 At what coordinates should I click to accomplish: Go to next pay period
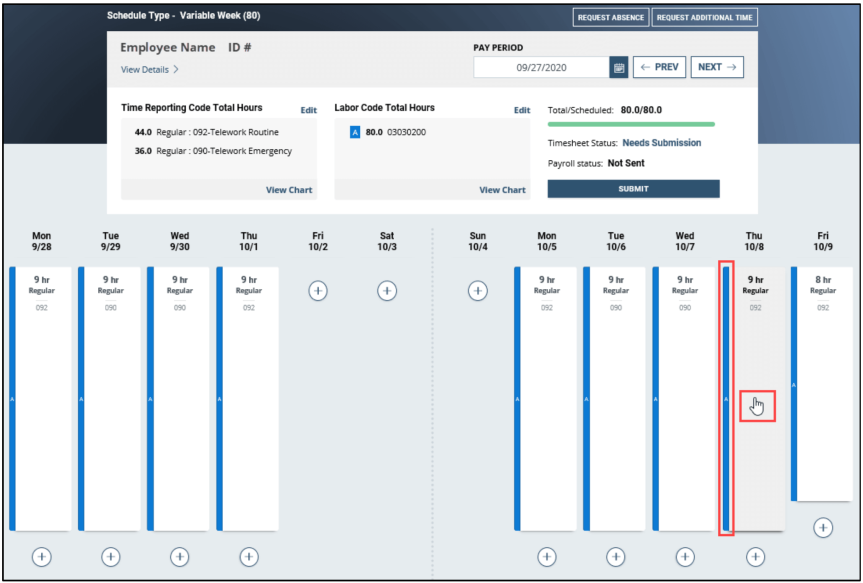tap(717, 67)
